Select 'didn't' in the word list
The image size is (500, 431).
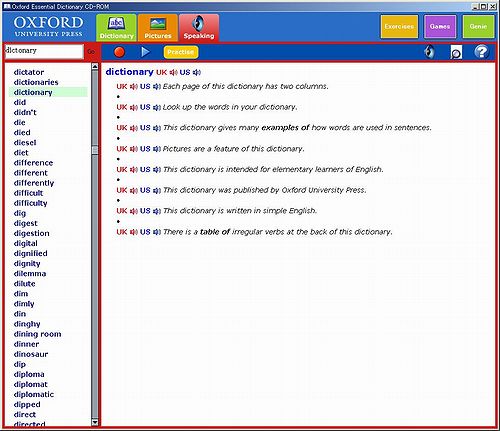point(25,112)
